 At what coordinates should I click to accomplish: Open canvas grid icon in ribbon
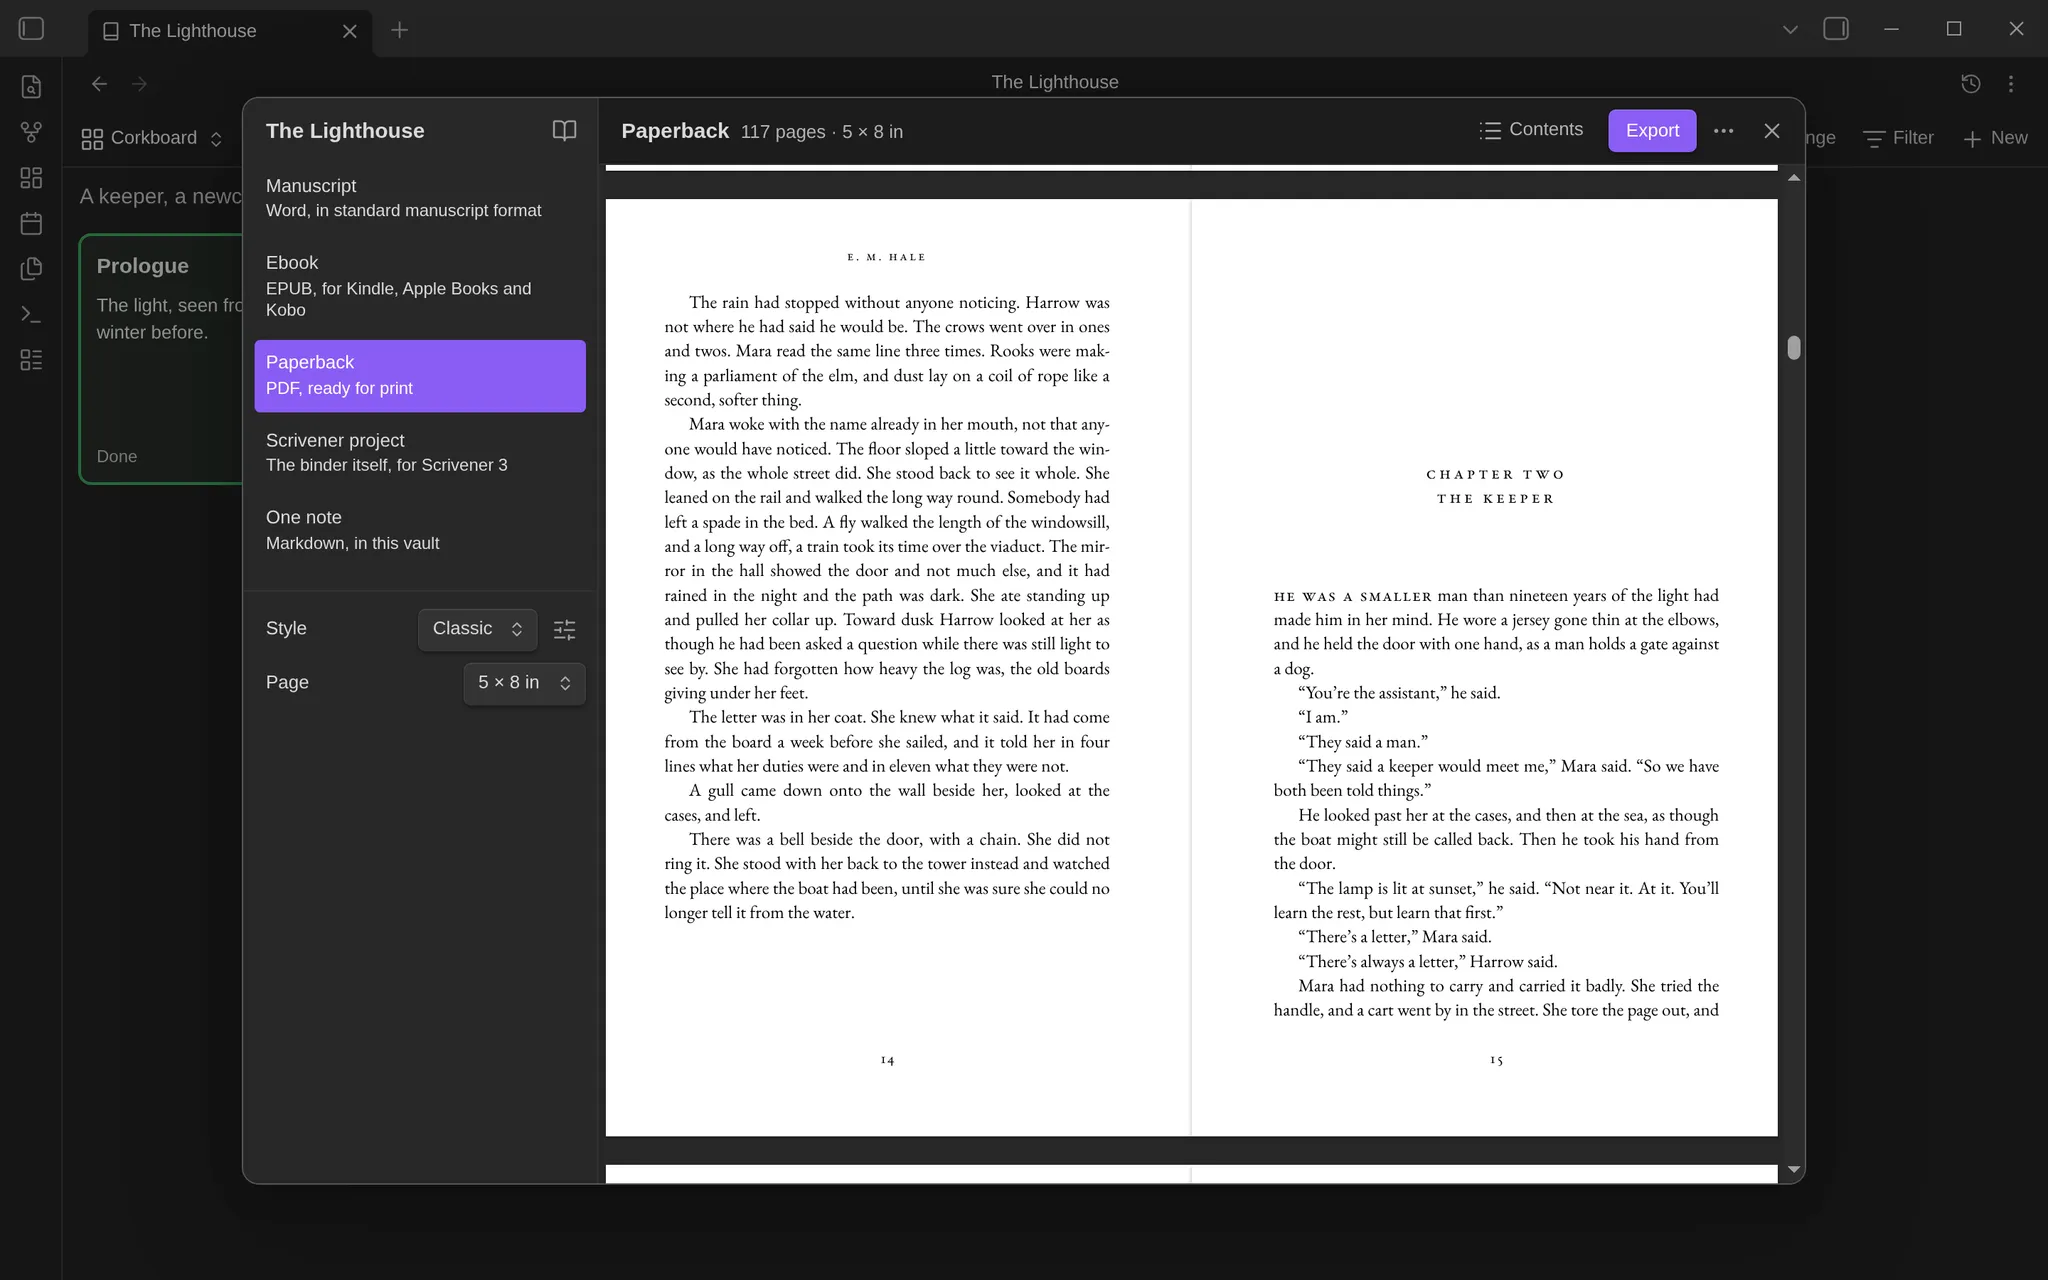coord(31,178)
